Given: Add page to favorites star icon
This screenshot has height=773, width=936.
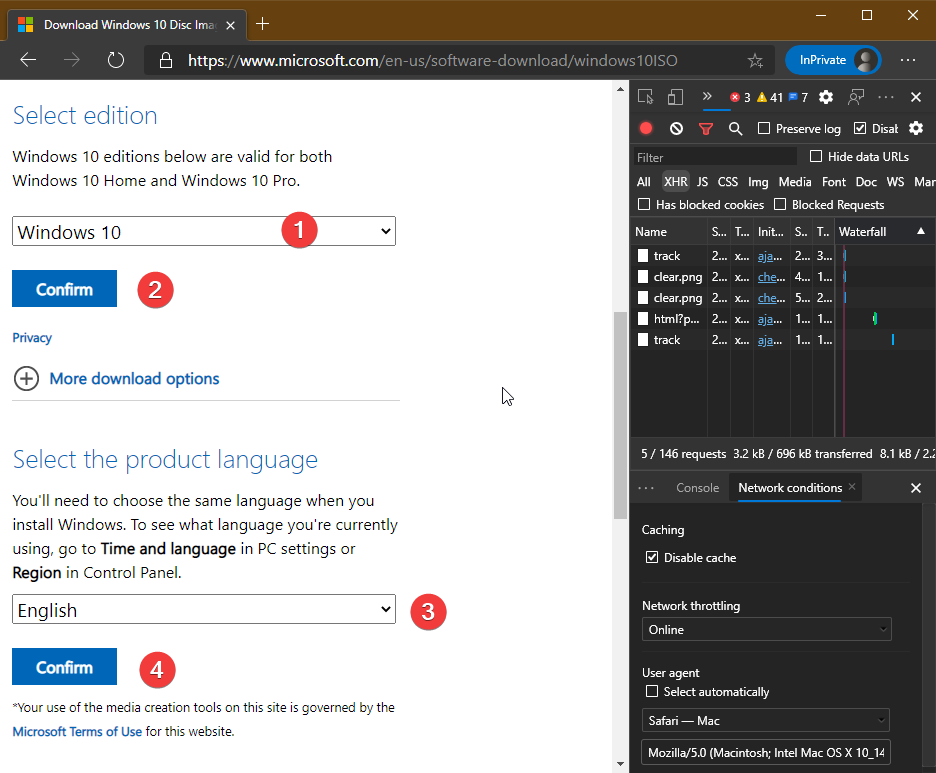Looking at the screenshot, I should tap(755, 60).
